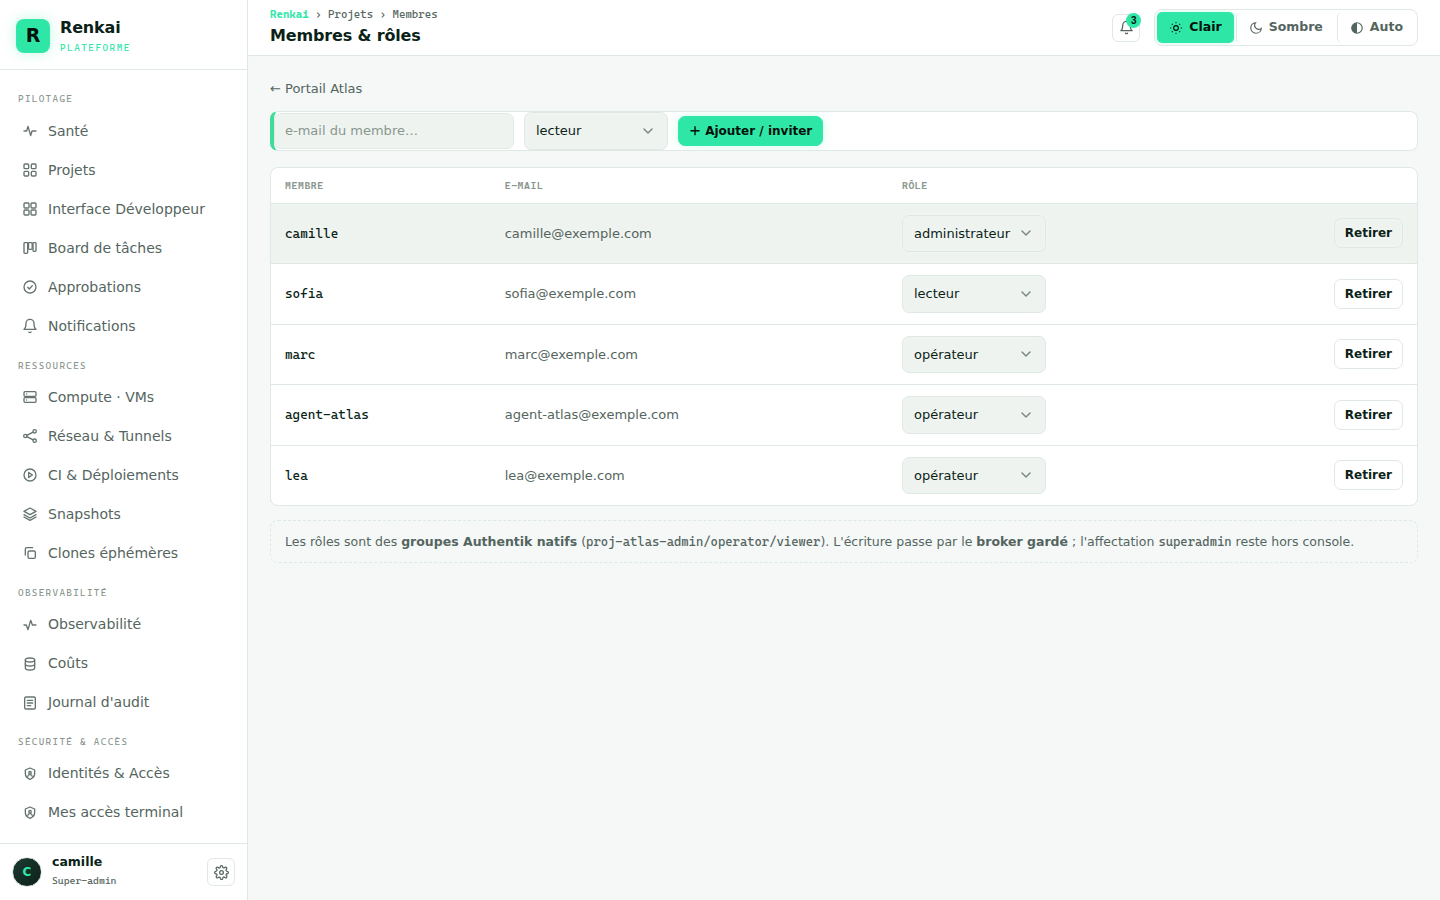This screenshot has height=900, width=1440.
Task: Remove lea with Retirer button
Action: (x=1368, y=475)
